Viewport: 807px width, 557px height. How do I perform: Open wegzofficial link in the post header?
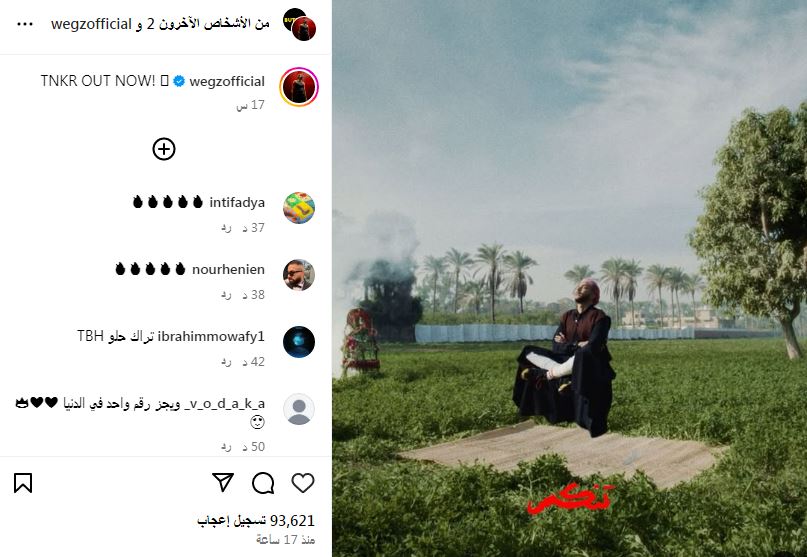click(x=91, y=24)
